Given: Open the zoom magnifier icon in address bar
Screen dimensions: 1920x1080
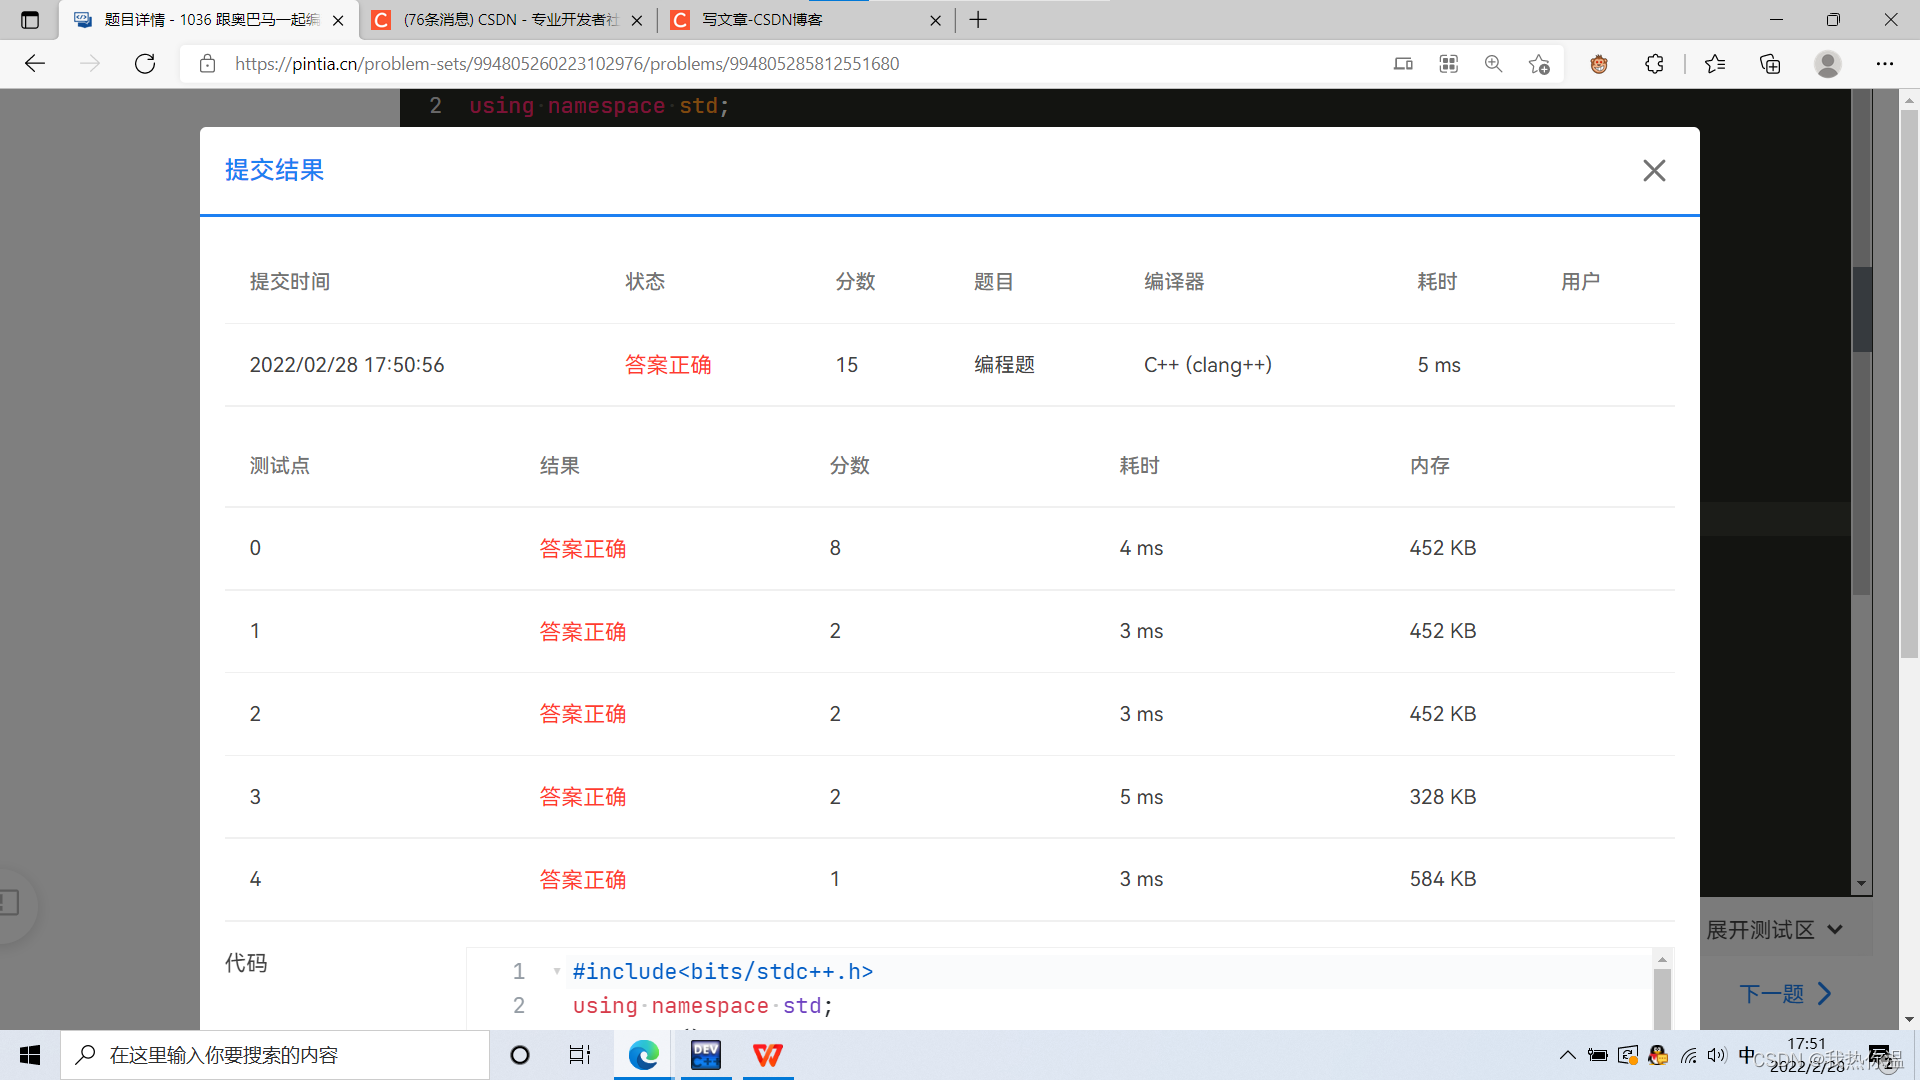Looking at the screenshot, I should pos(1493,63).
